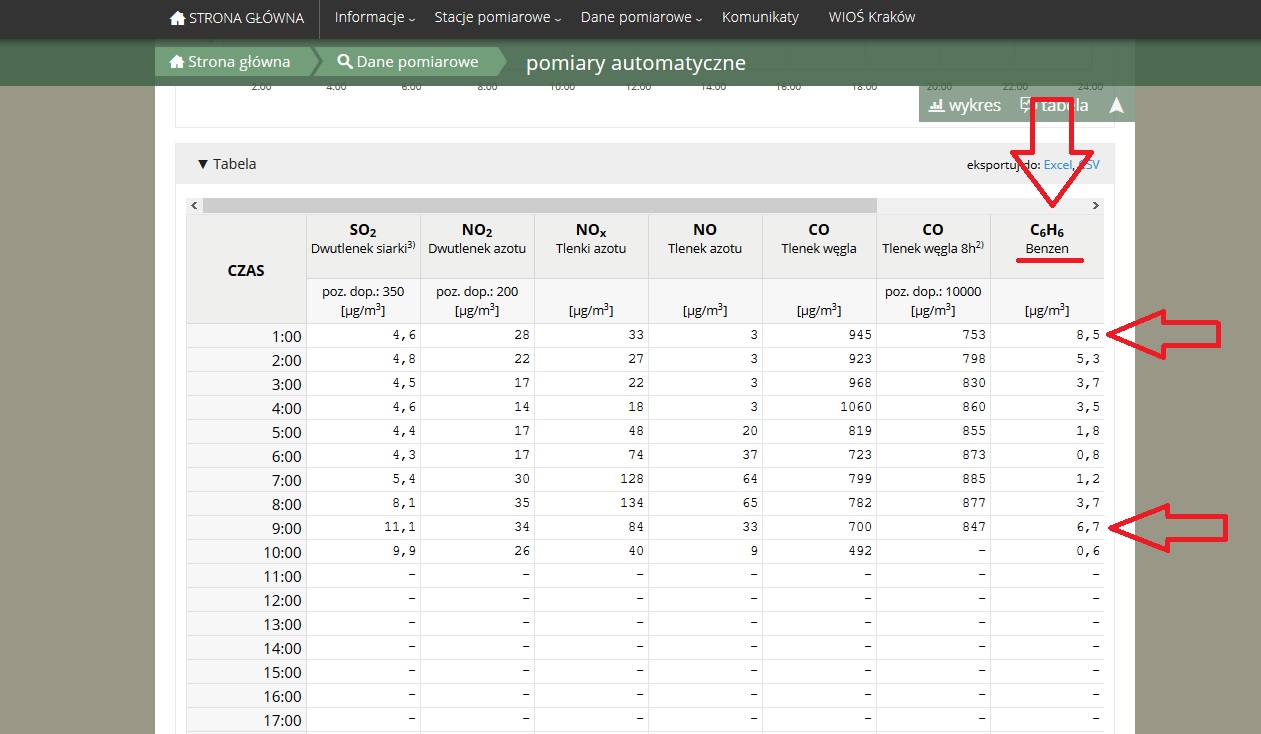The width and height of the screenshot is (1261, 734).
Task: Click the 1:00 time row label
Action: (x=286, y=336)
